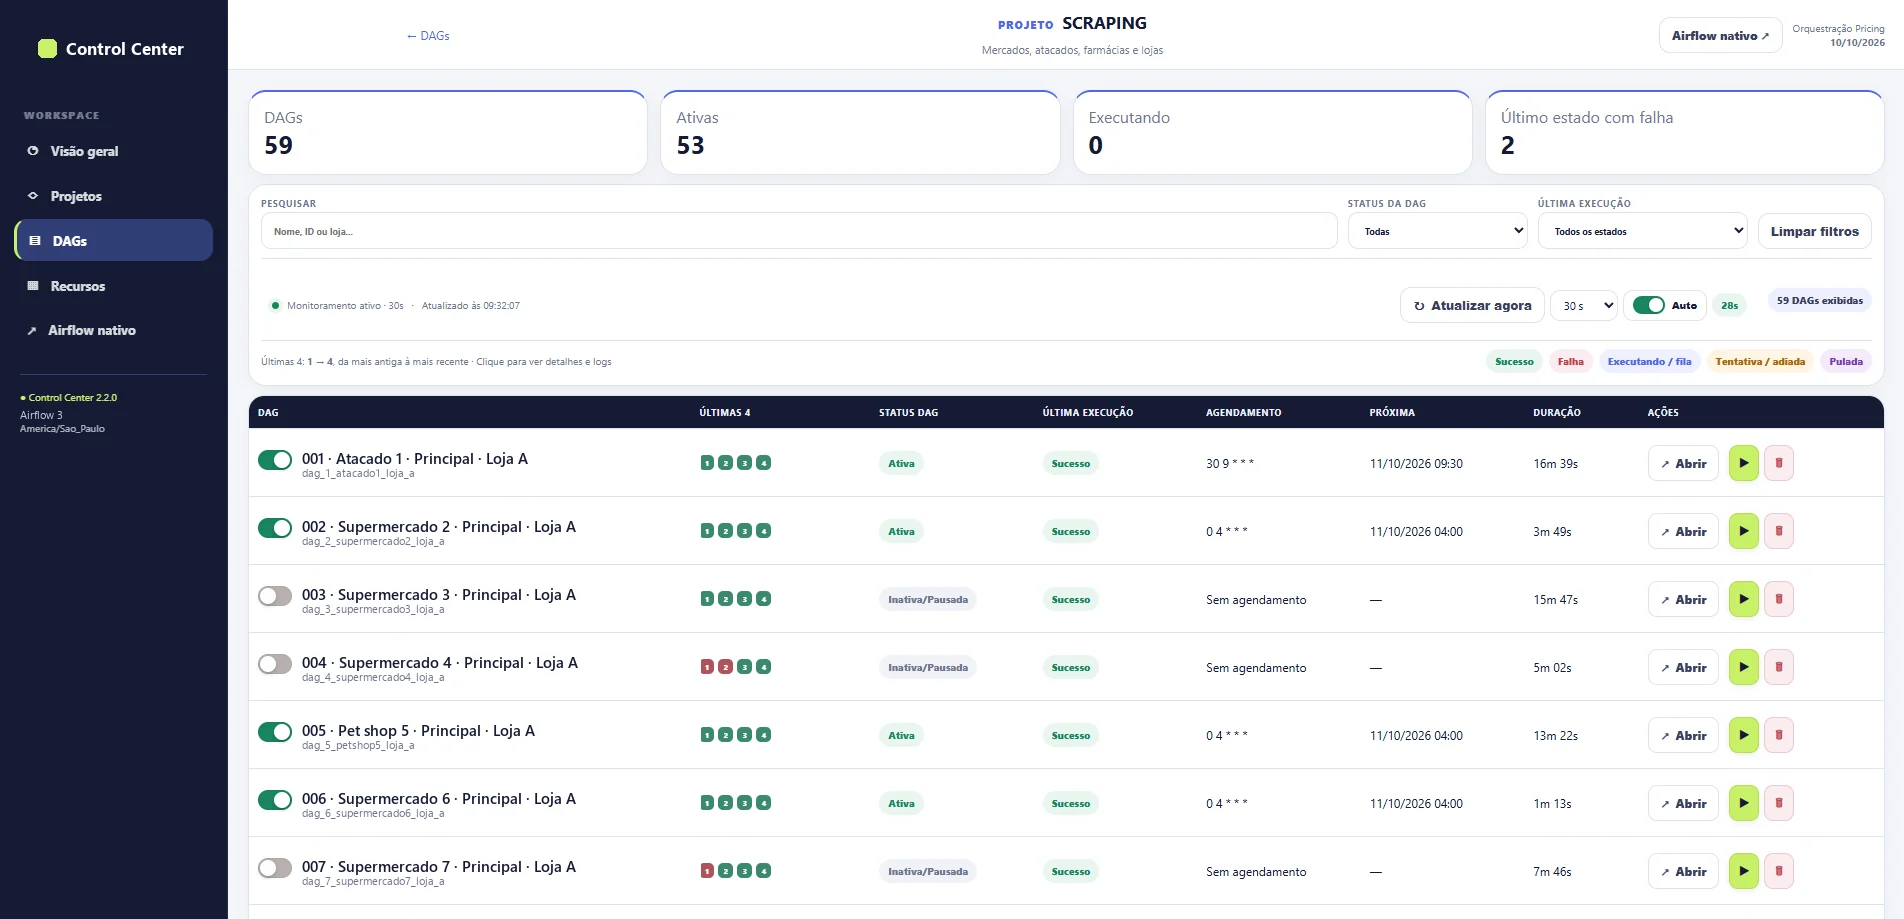Image resolution: width=1904 pixels, height=919 pixels.
Task: Delete DAG 004 Supermercado 4 trash icon
Action: pos(1778,667)
